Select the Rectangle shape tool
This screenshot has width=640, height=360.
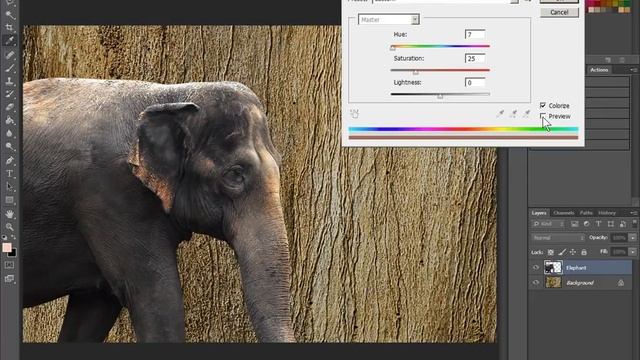click(10, 200)
